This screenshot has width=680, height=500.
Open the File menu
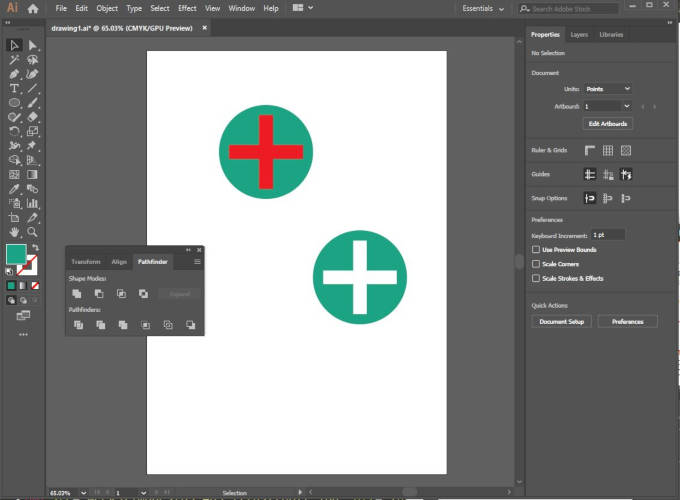pyautogui.click(x=61, y=8)
